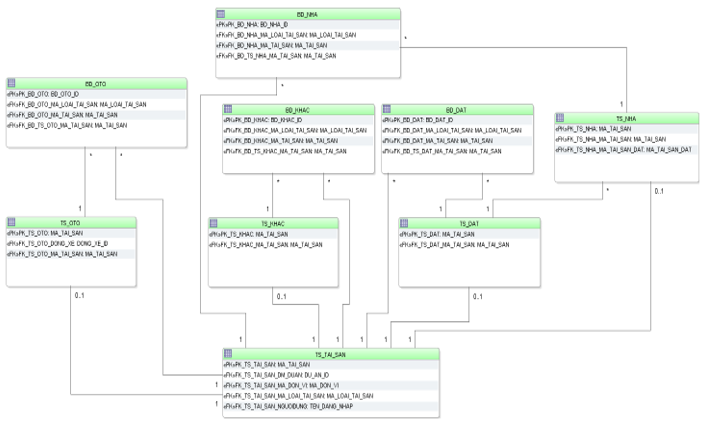
Task: Click the table icon of TS_DAT
Action: tap(406, 223)
